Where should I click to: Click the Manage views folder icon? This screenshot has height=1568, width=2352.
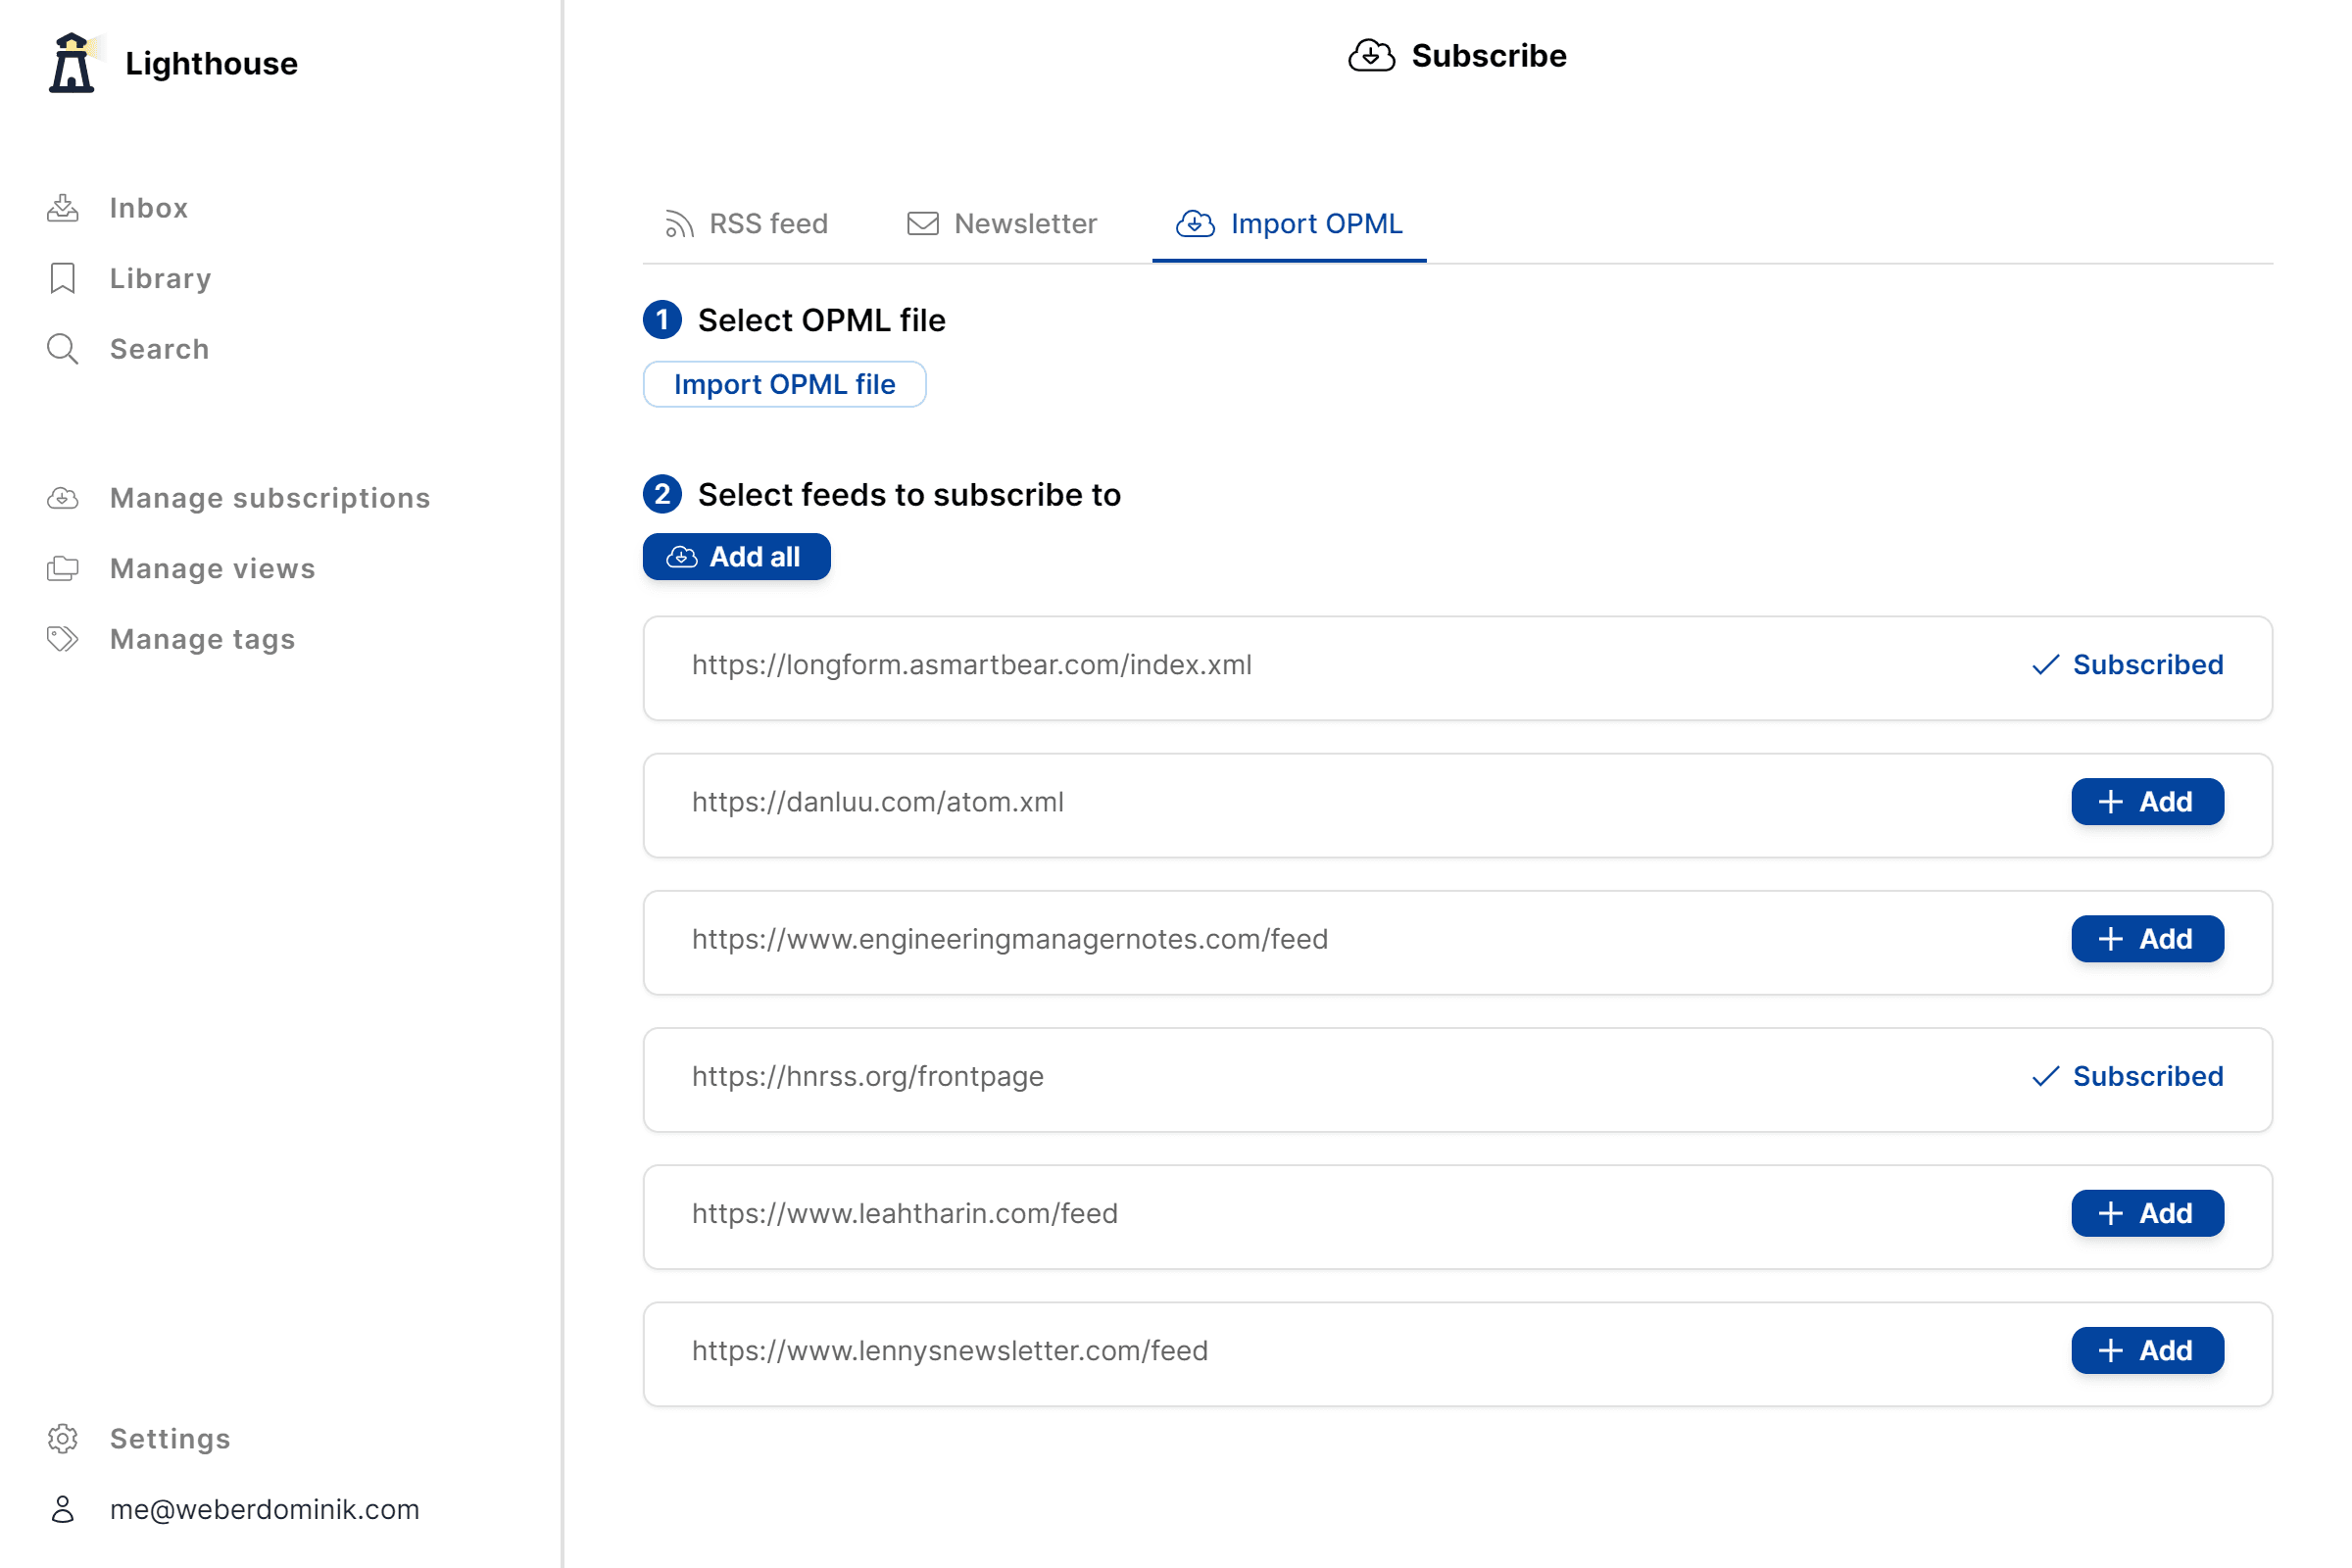(62, 568)
